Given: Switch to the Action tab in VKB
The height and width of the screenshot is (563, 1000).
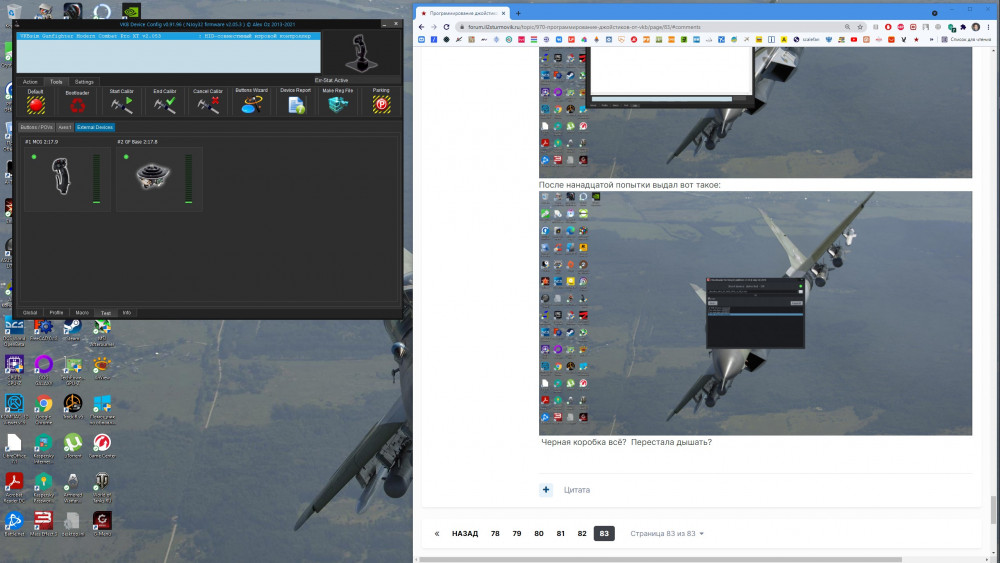Looking at the screenshot, I should click(x=30, y=82).
